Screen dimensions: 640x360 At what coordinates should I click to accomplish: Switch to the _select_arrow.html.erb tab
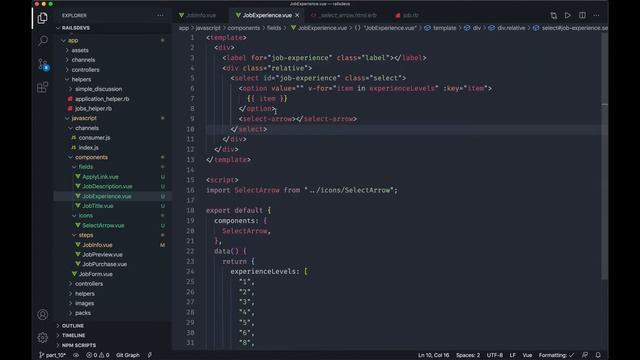(347, 16)
